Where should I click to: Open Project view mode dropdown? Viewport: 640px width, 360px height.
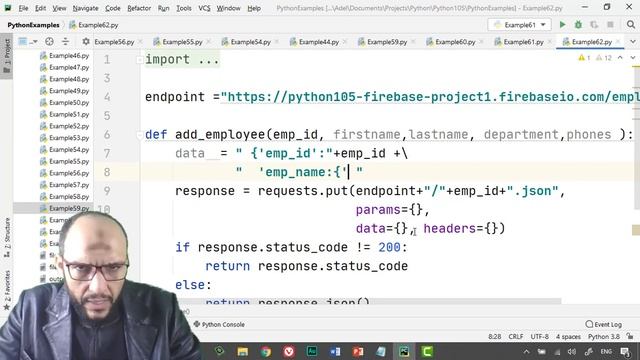click(x=28, y=41)
